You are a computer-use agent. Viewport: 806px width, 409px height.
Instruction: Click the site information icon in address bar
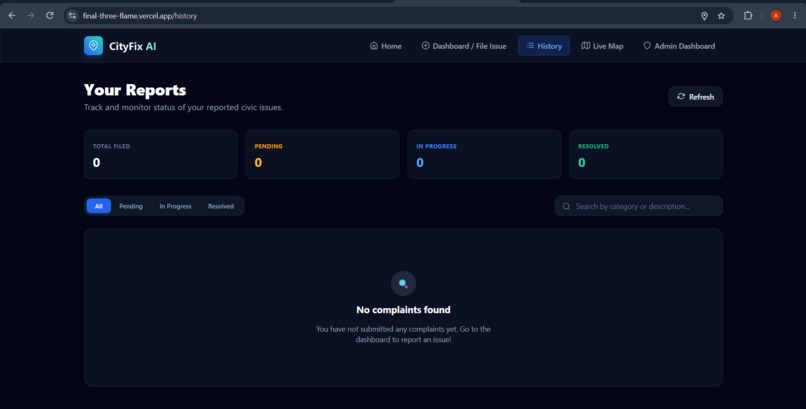72,16
